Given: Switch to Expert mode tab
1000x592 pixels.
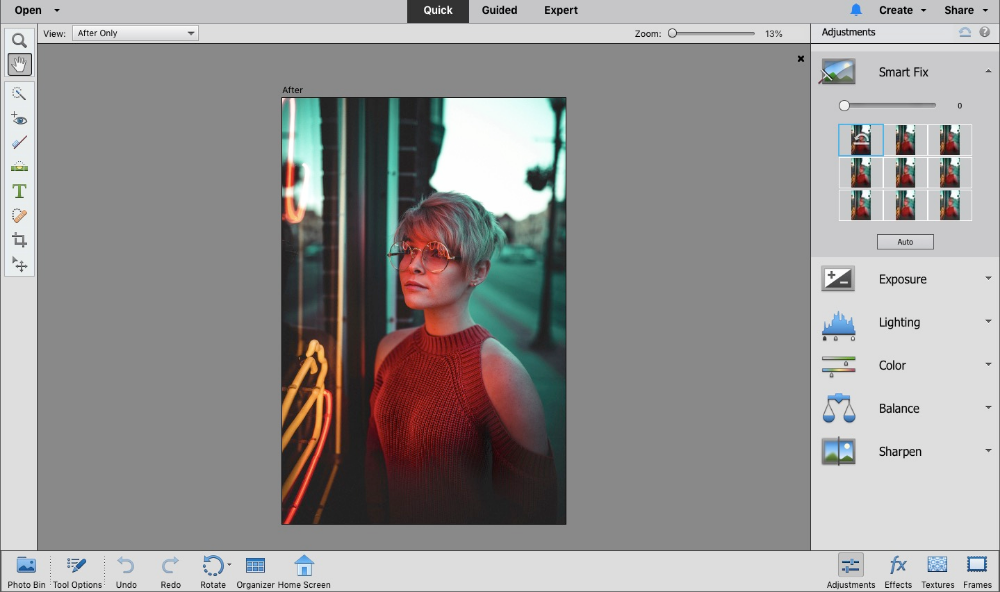Looking at the screenshot, I should pos(561,11).
